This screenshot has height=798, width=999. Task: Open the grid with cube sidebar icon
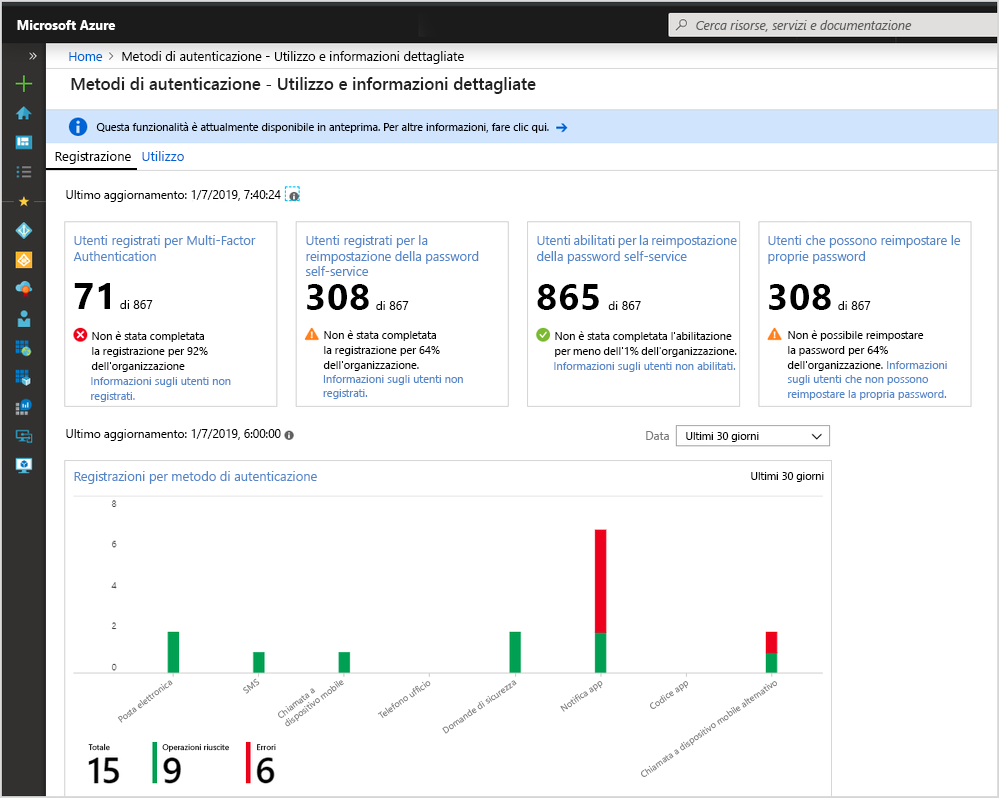pos(24,377)
